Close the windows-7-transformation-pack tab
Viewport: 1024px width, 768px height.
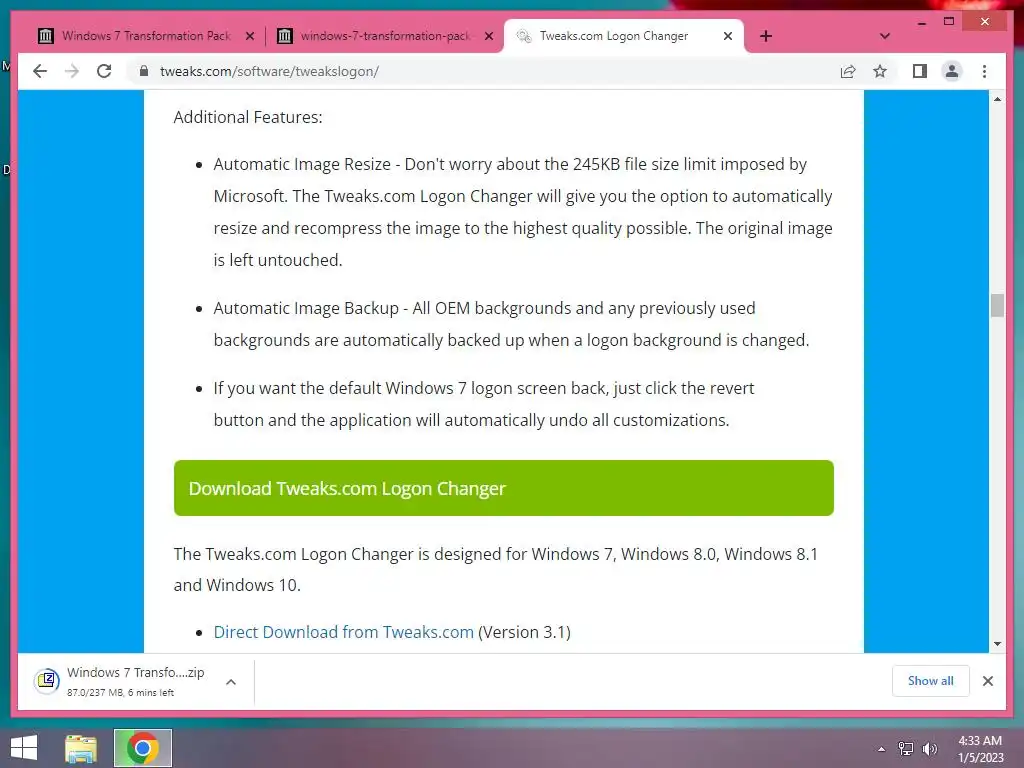tap(488, 36)
